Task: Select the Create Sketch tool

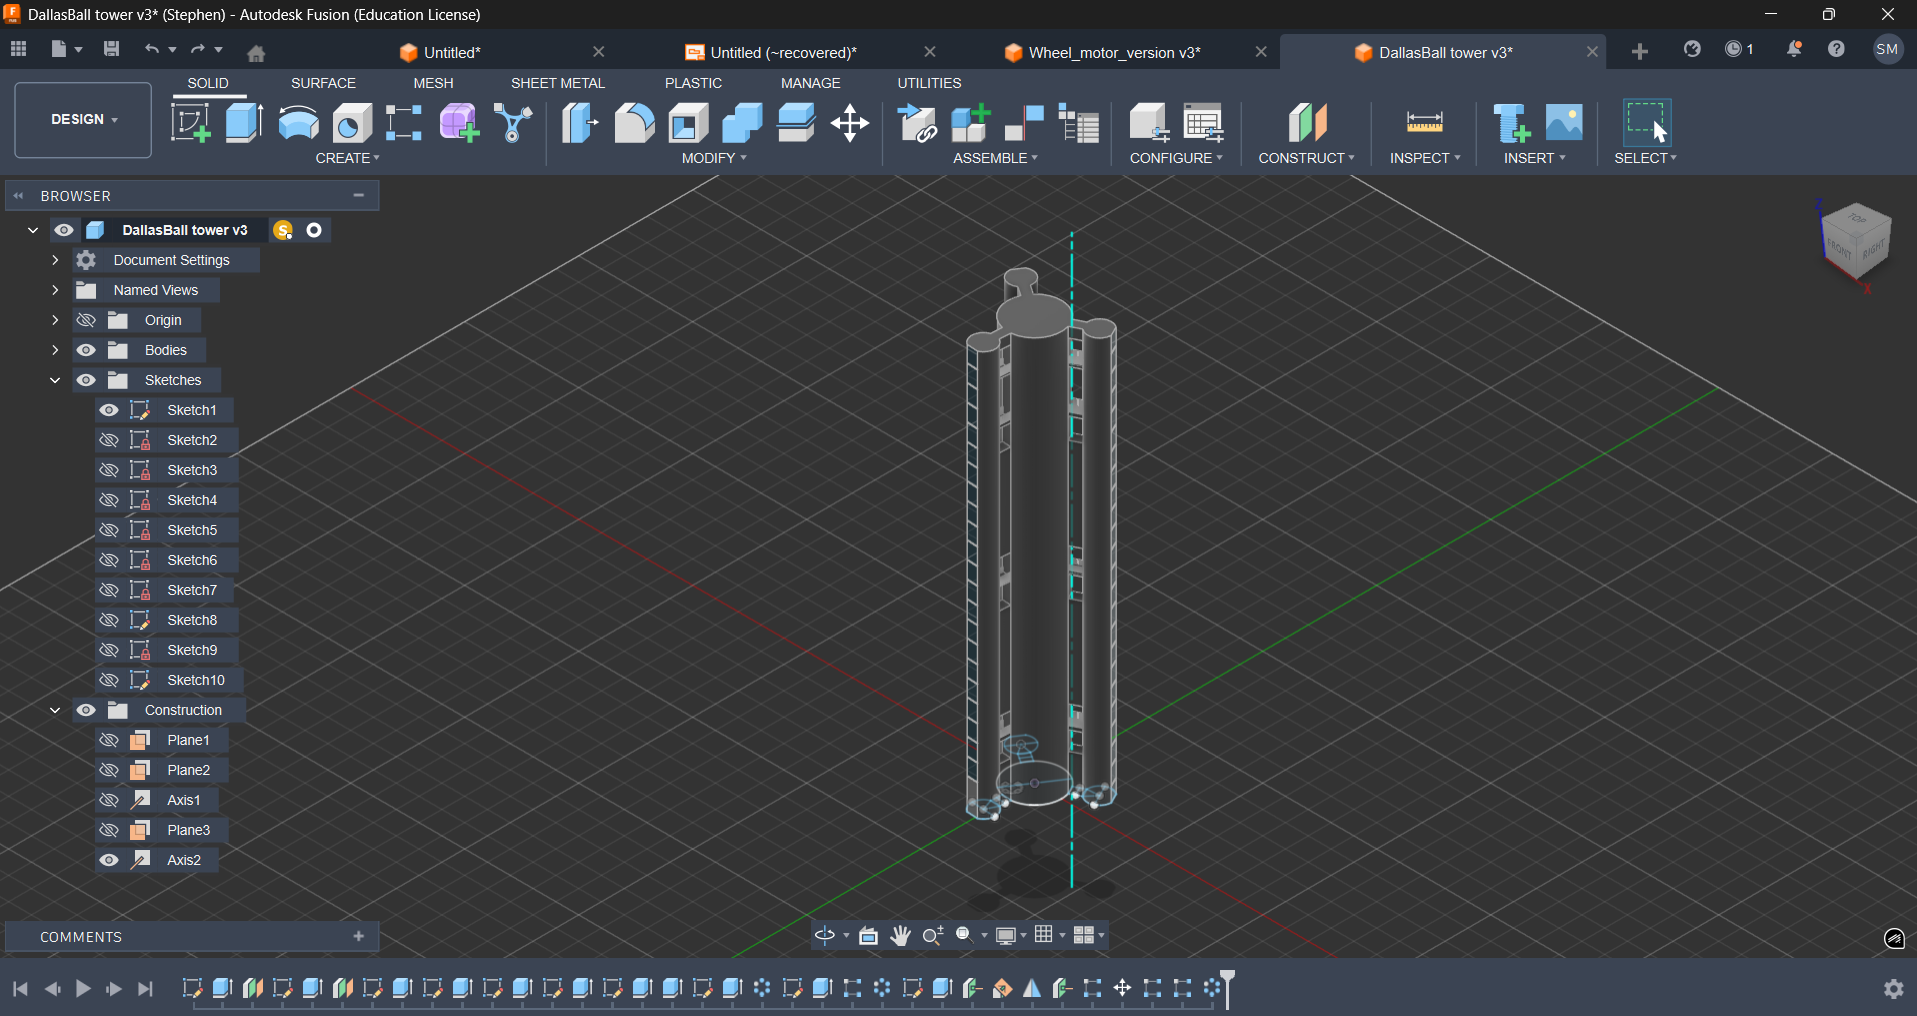Action: pos(190,123)
